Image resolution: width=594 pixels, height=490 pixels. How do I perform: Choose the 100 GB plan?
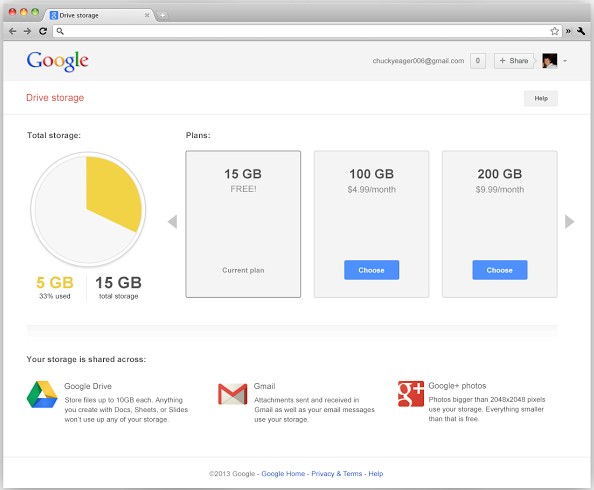[371, 270]
